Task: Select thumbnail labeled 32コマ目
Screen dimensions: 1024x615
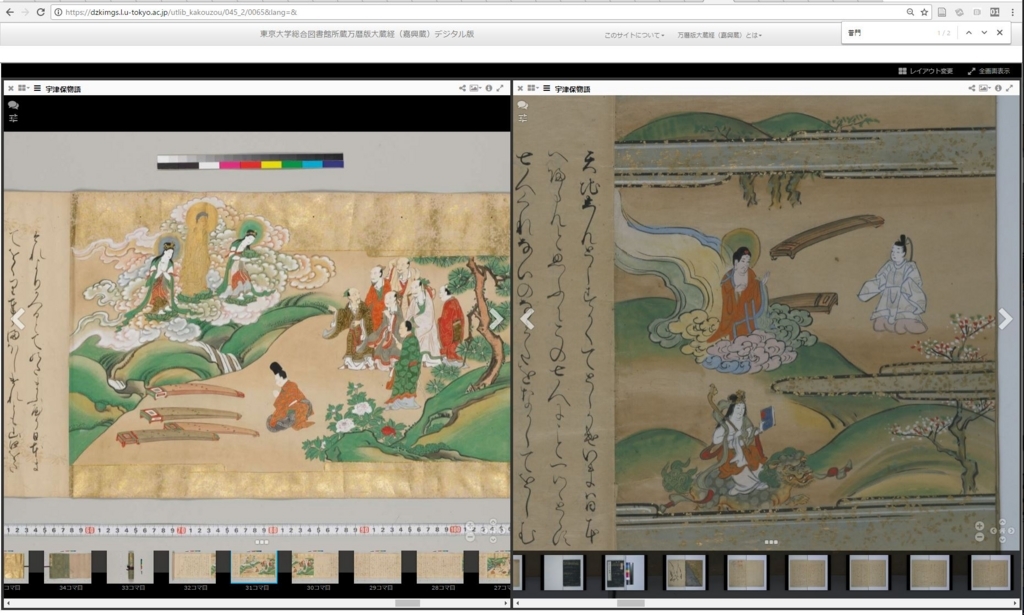Action: click(x=194, y=567)
